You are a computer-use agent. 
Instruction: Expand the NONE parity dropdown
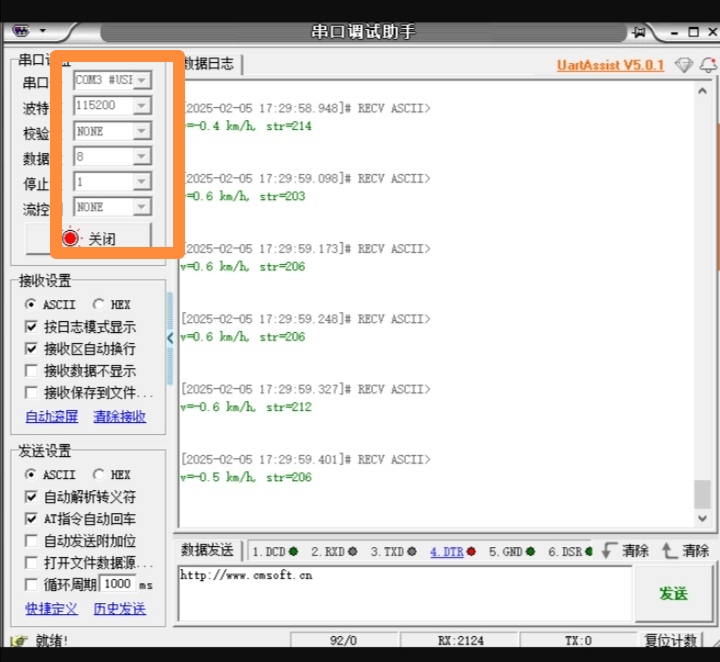pos(142,131)
